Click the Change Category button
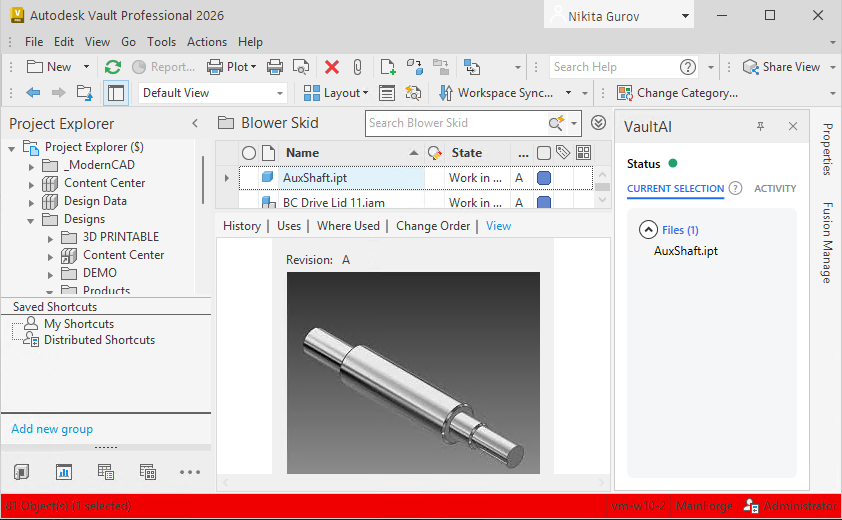 click(x=677, y=92)
